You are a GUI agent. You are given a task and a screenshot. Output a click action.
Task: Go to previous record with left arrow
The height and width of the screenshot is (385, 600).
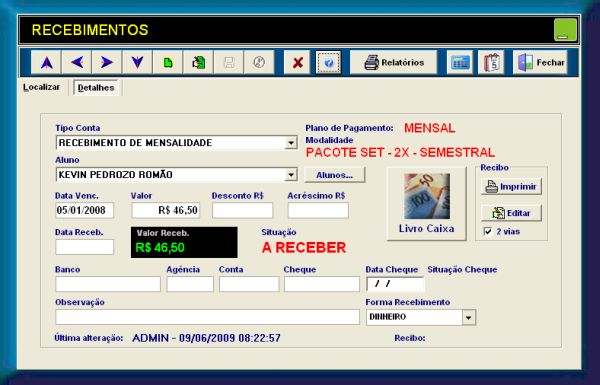[77, 62]
